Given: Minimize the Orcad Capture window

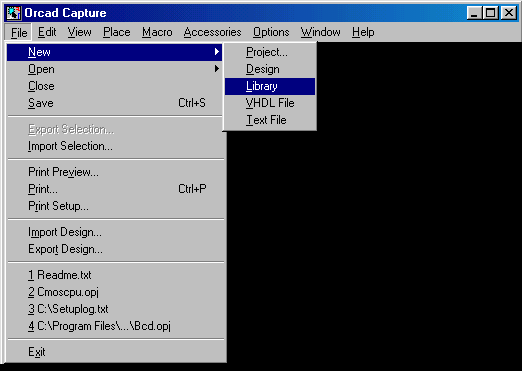Looking at the screenshot, I should pos(474,13).
